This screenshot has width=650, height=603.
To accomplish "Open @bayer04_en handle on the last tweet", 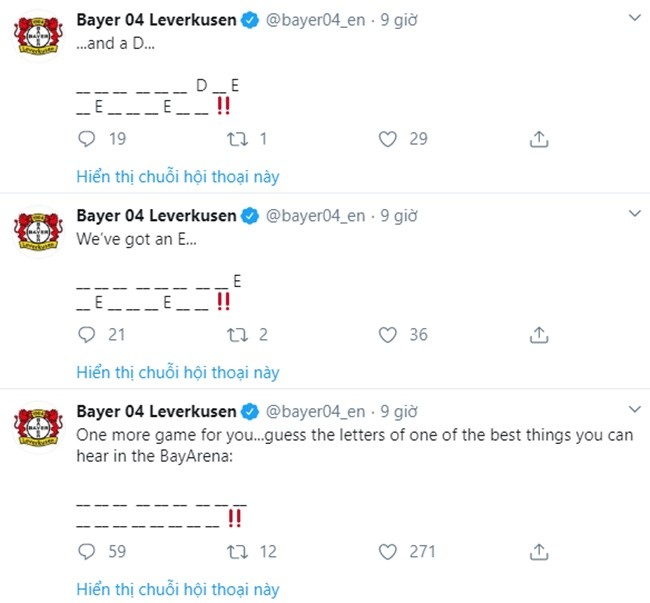I will (x=318, y=411).
